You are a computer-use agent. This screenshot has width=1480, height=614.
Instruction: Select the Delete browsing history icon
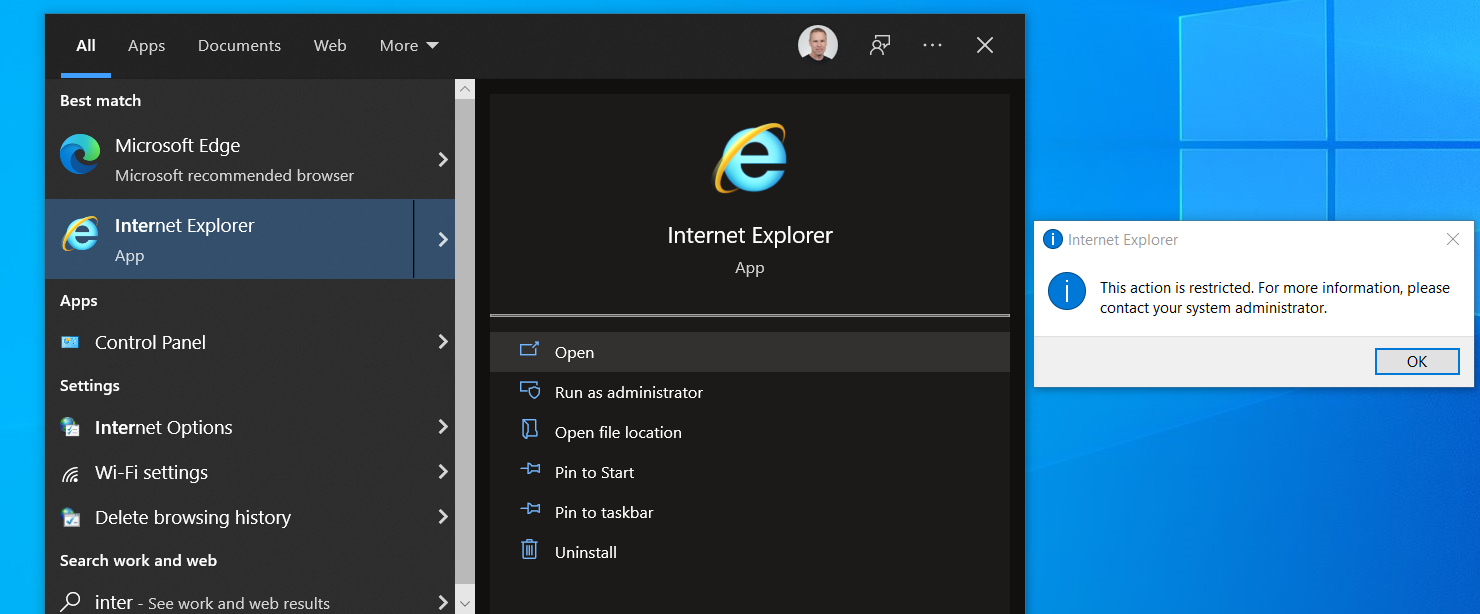pos(71,517)
